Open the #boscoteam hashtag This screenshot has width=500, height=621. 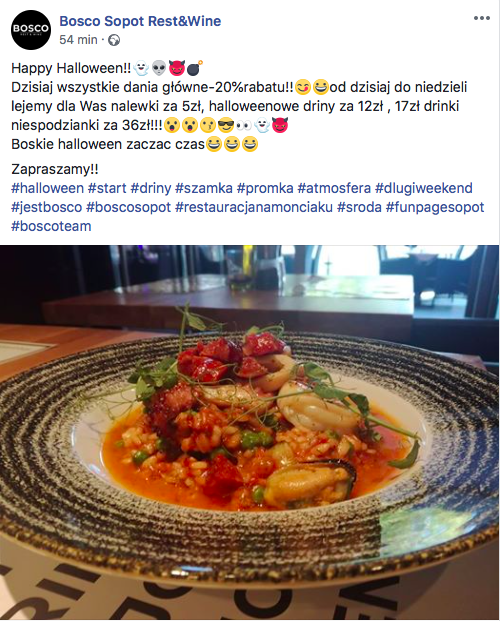coord(51,226)
